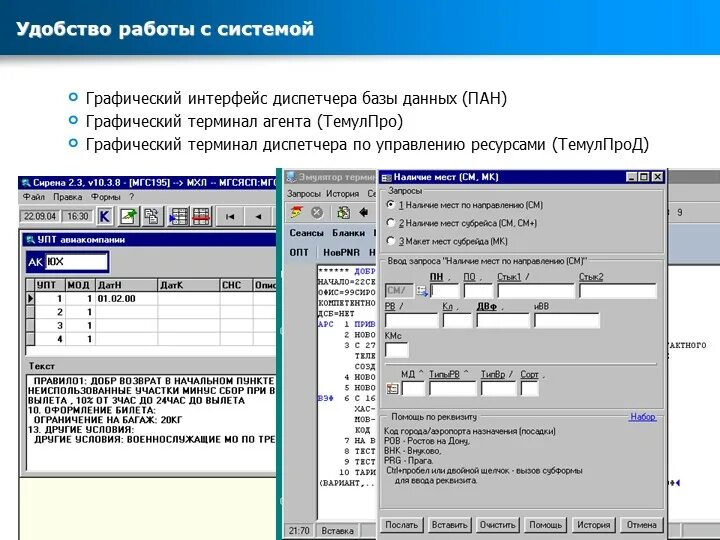Viewport: 720px width, 540px height.
Task: Click the Кл input field
Action: tap(457, 320)
